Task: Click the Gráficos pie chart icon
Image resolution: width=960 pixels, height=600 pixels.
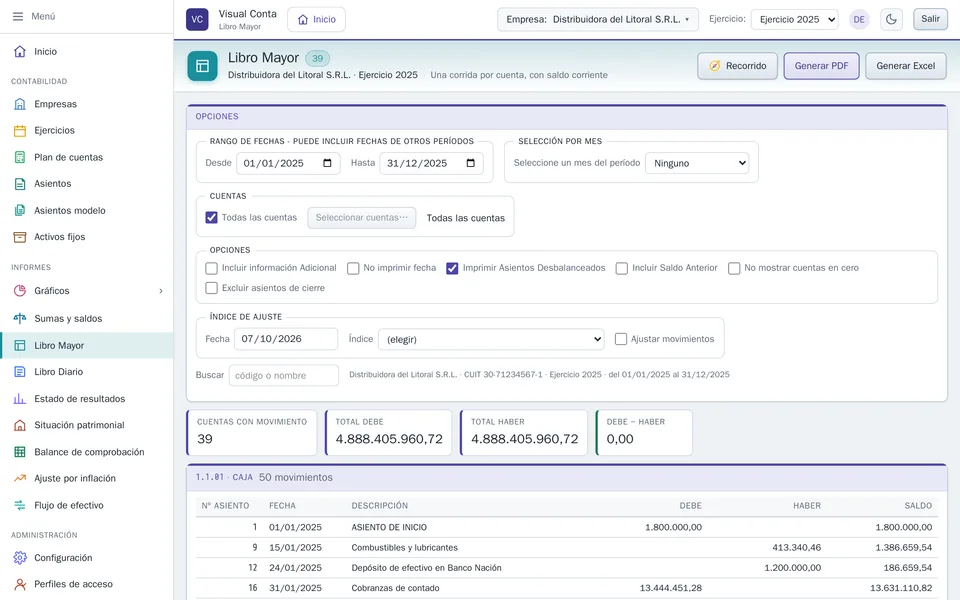Action: 20,291
